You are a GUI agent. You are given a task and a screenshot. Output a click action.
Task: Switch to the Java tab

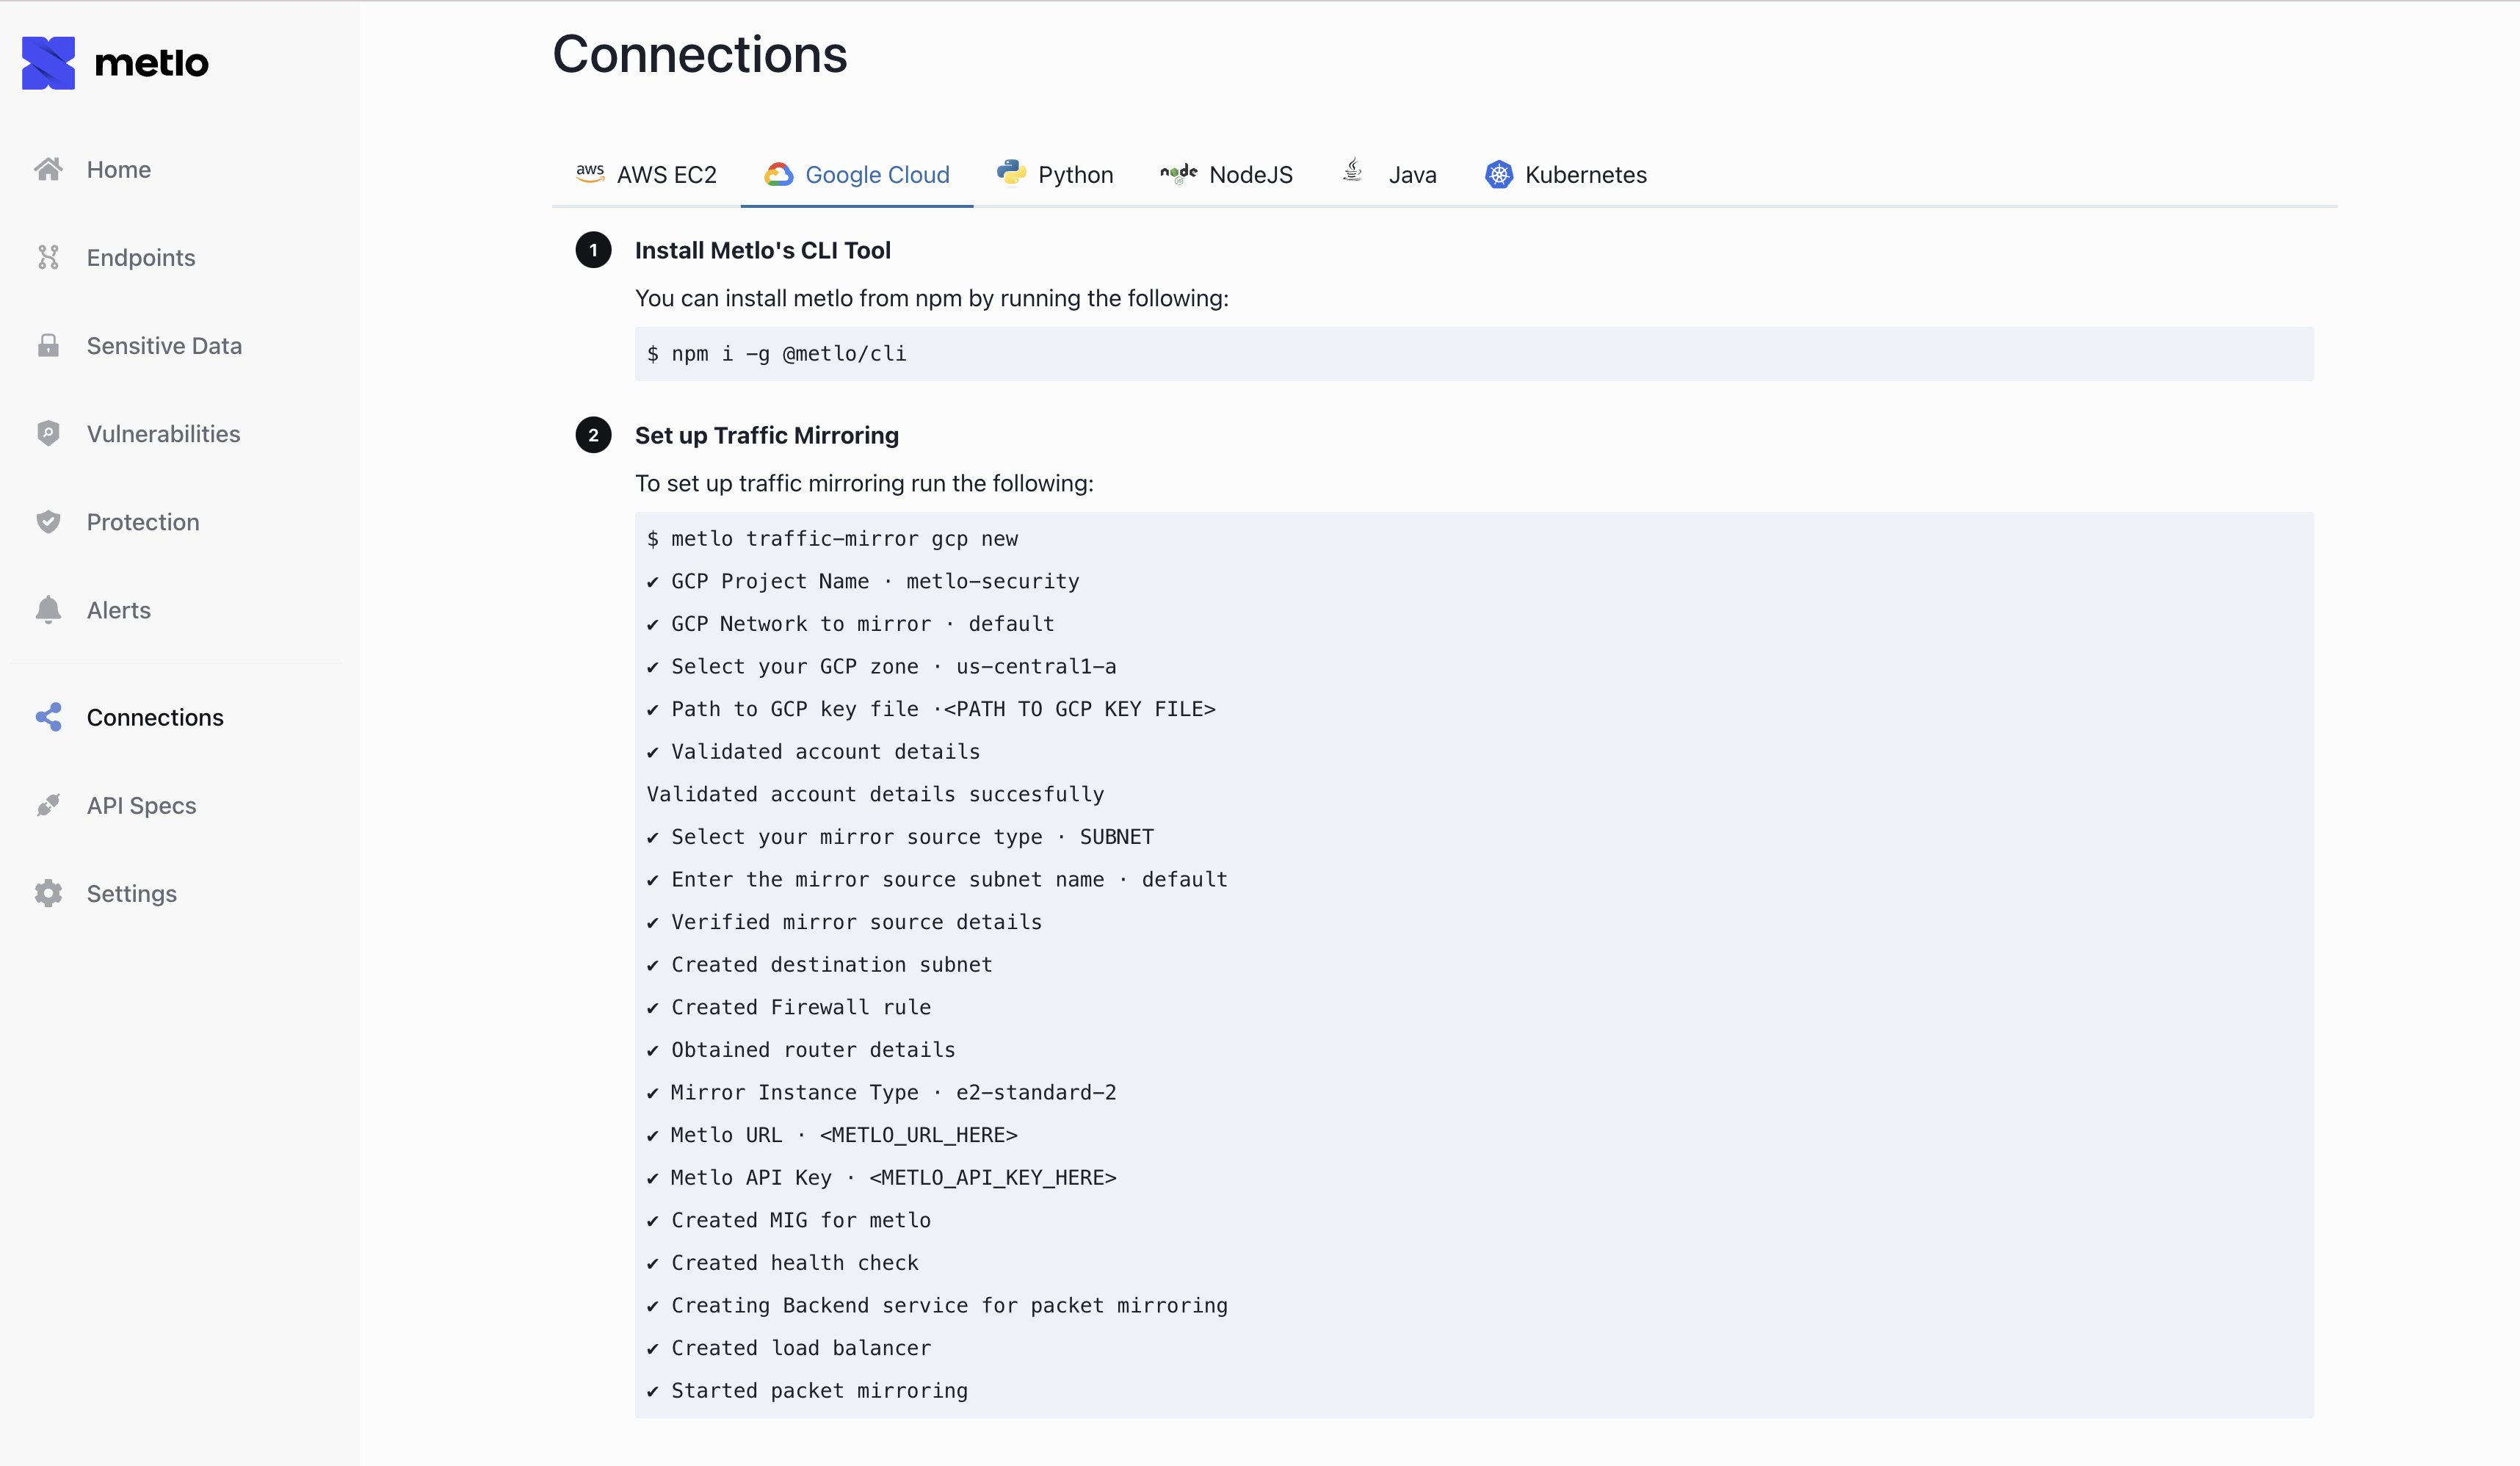[1389, 175]
